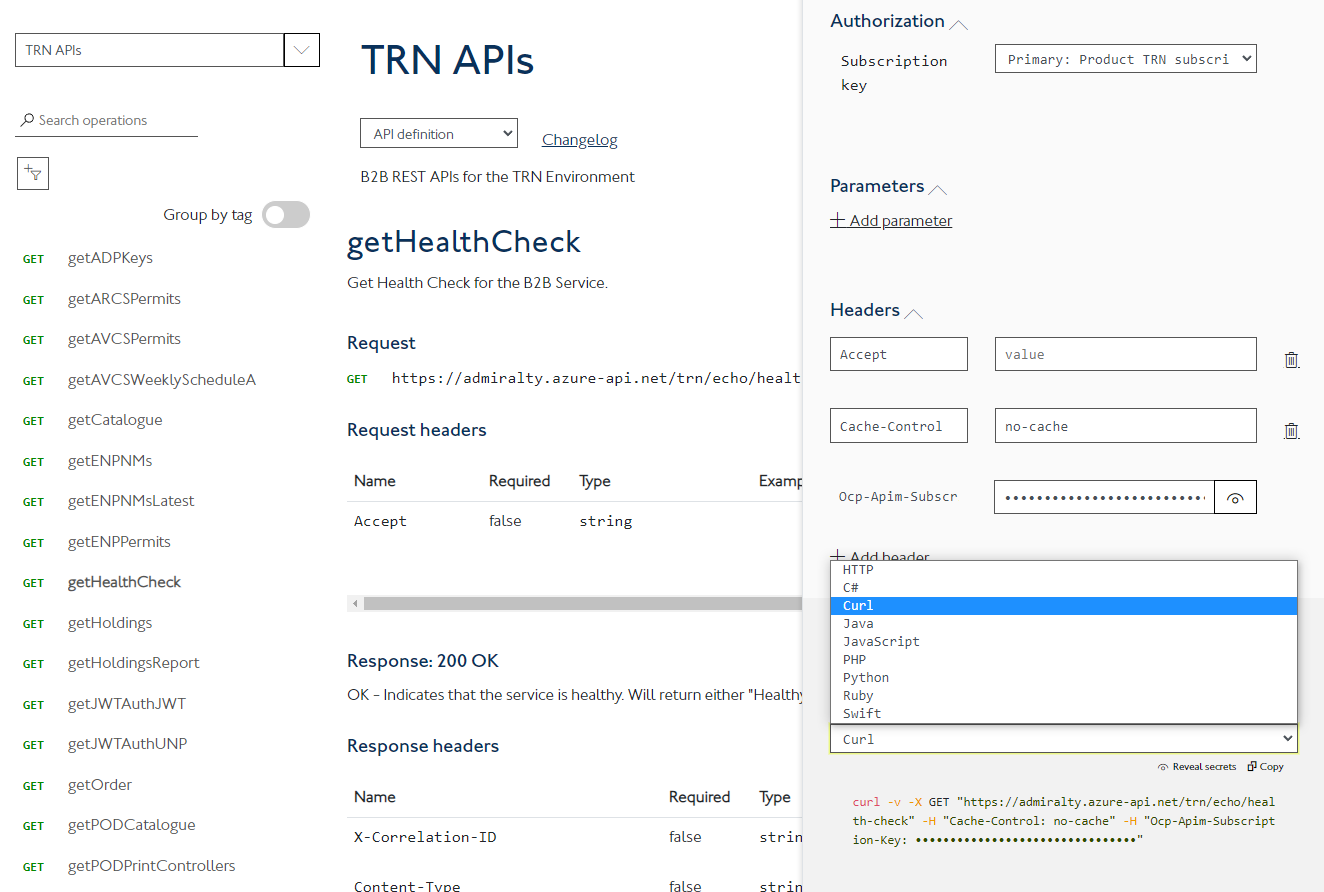Image resolution: width=1324 pixels, height=892 pixels.
Task: Click the search operations magnifier icon
Action: (27, 120)
